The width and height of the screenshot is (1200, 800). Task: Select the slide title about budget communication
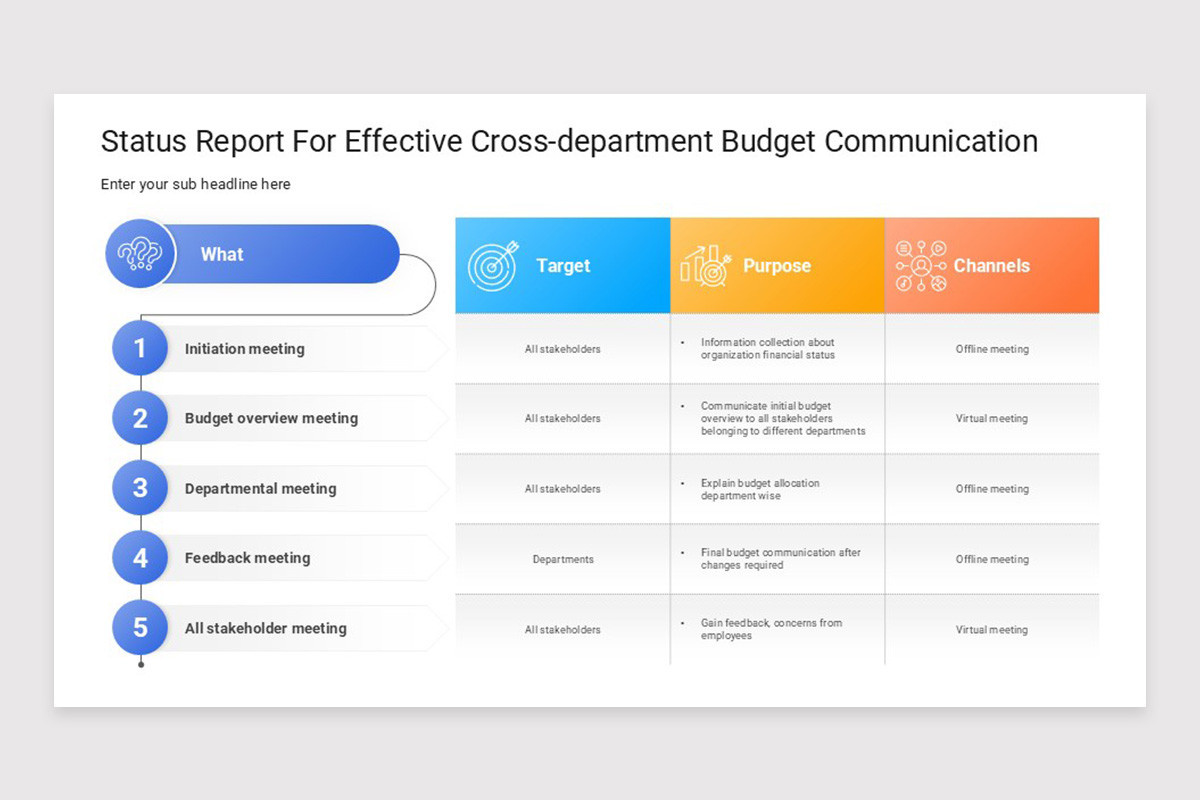coord(569,141)
